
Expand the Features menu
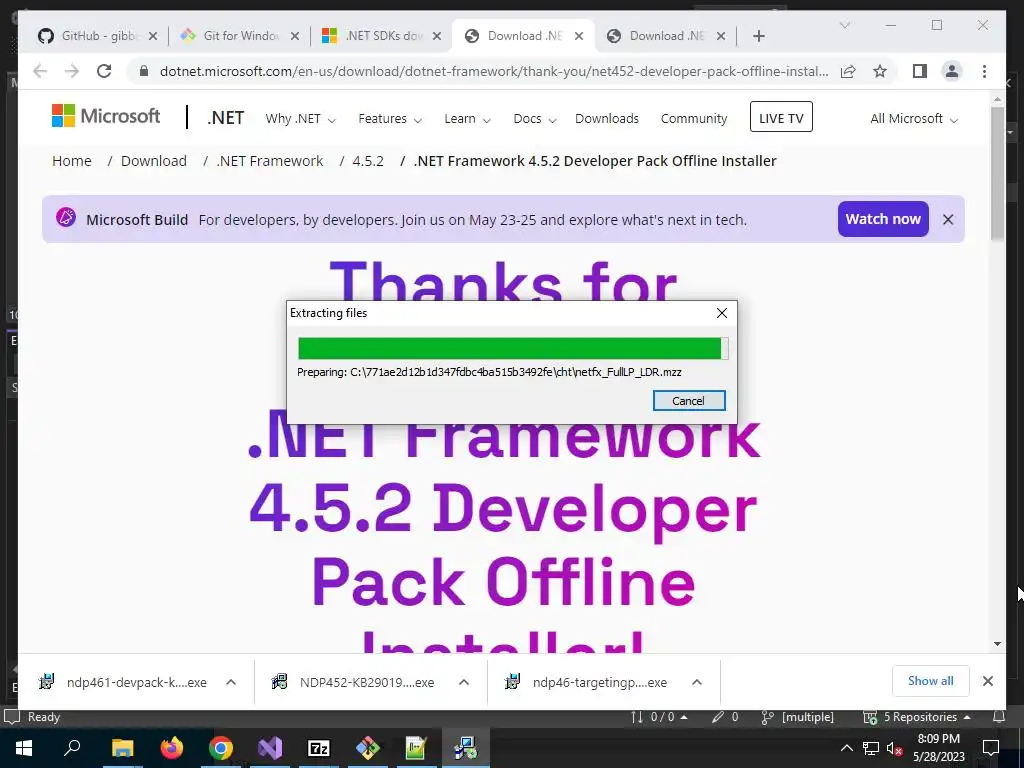pos(390,119)
